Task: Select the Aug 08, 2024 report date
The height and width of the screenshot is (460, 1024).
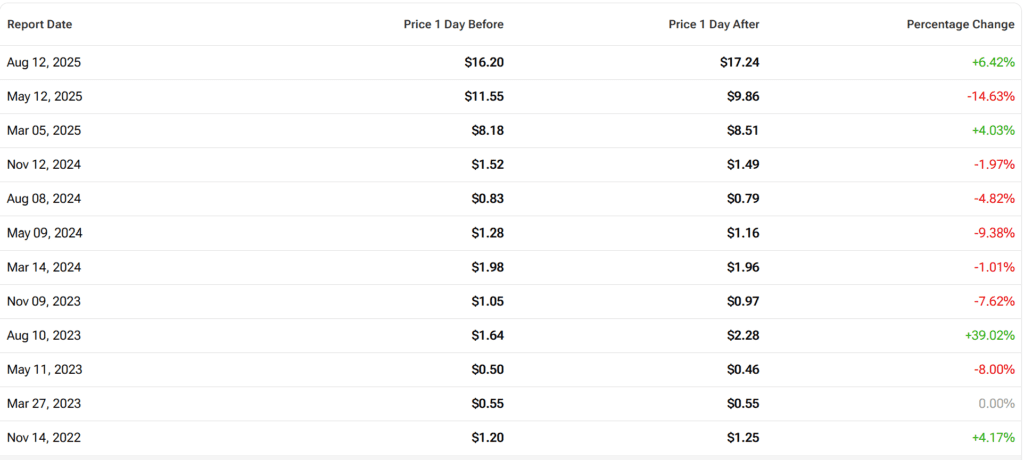Action: pos(44,199)
